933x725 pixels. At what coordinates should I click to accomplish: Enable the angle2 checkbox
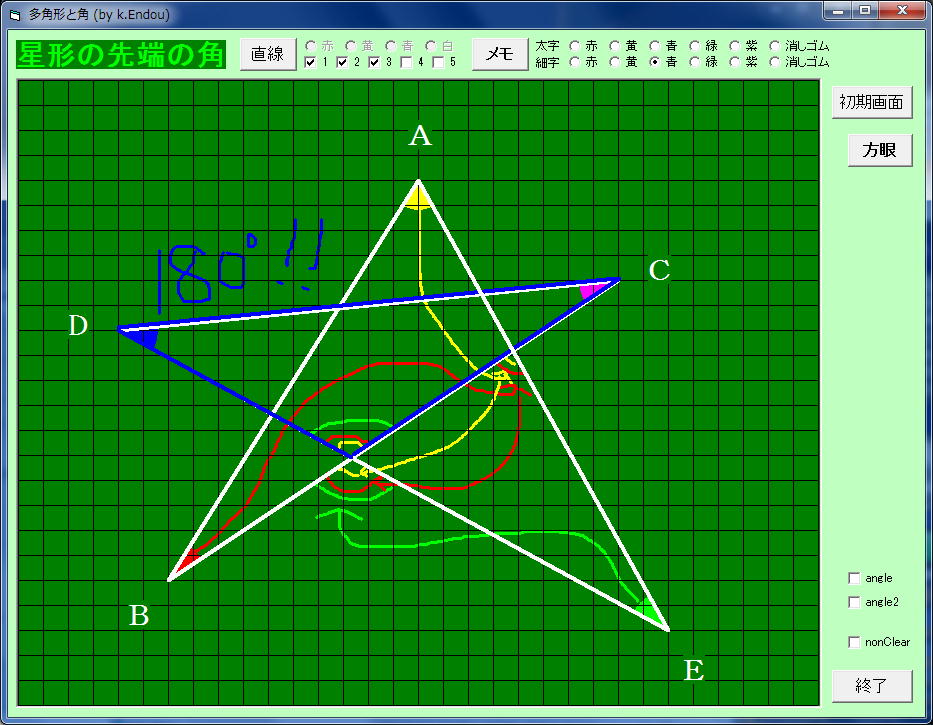pos(854,602)
